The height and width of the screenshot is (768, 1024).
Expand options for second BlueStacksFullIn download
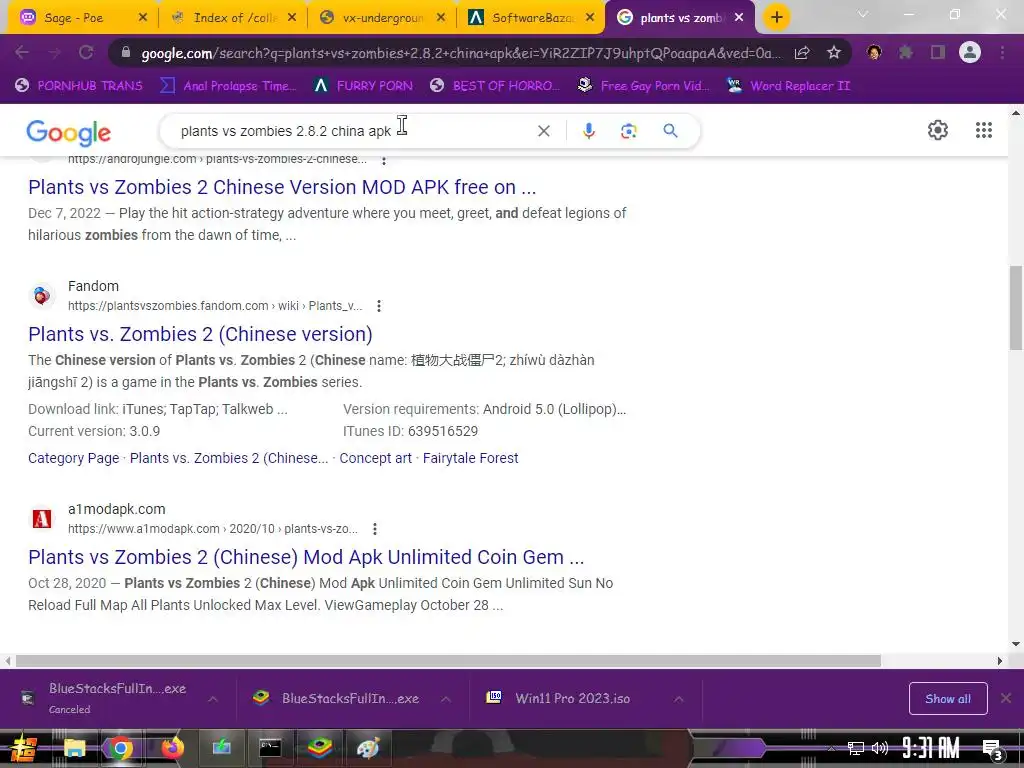tap(446, 699)
